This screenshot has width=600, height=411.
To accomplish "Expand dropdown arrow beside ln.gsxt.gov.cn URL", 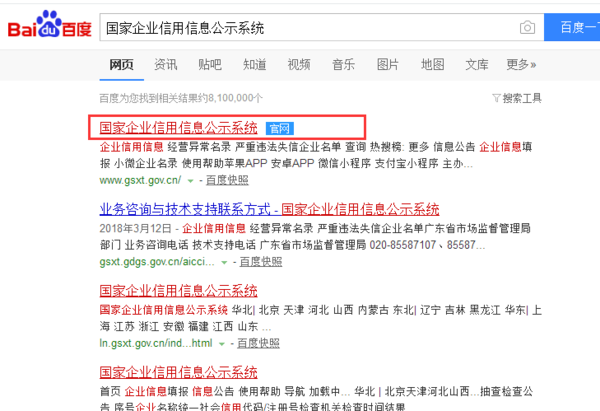I will (x=222, y=343).
